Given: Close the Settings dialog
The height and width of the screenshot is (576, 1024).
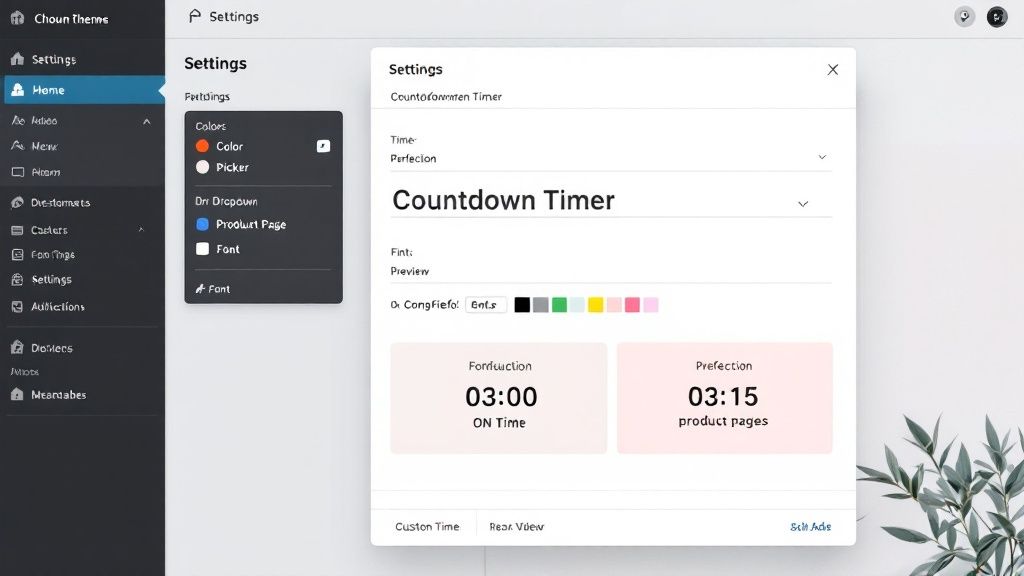Looking at the screenshot, I should pos(833,70).
